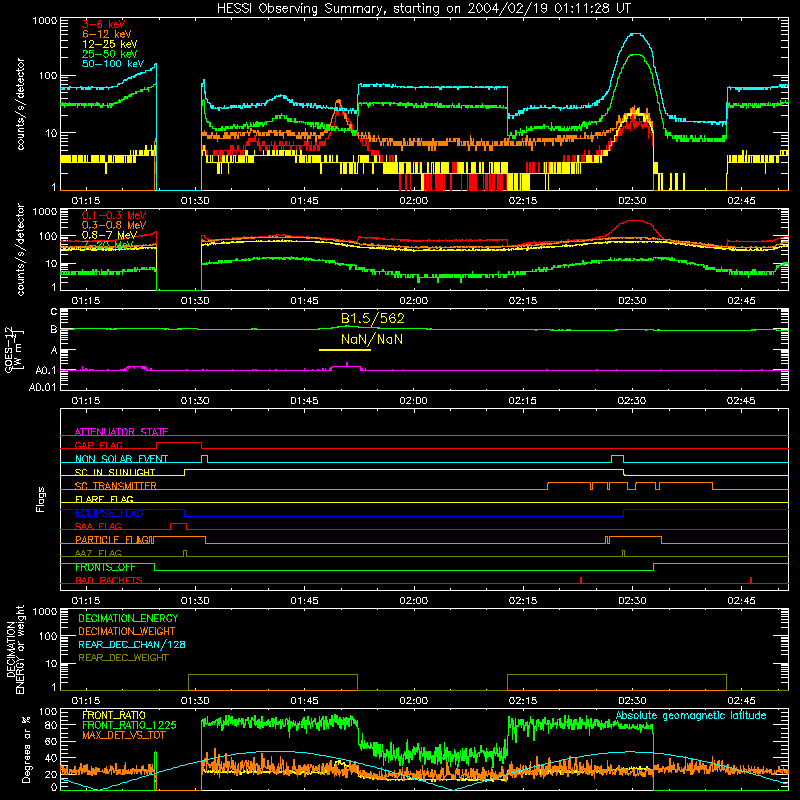Select the SAA_FLAG label

click(98, 526)
